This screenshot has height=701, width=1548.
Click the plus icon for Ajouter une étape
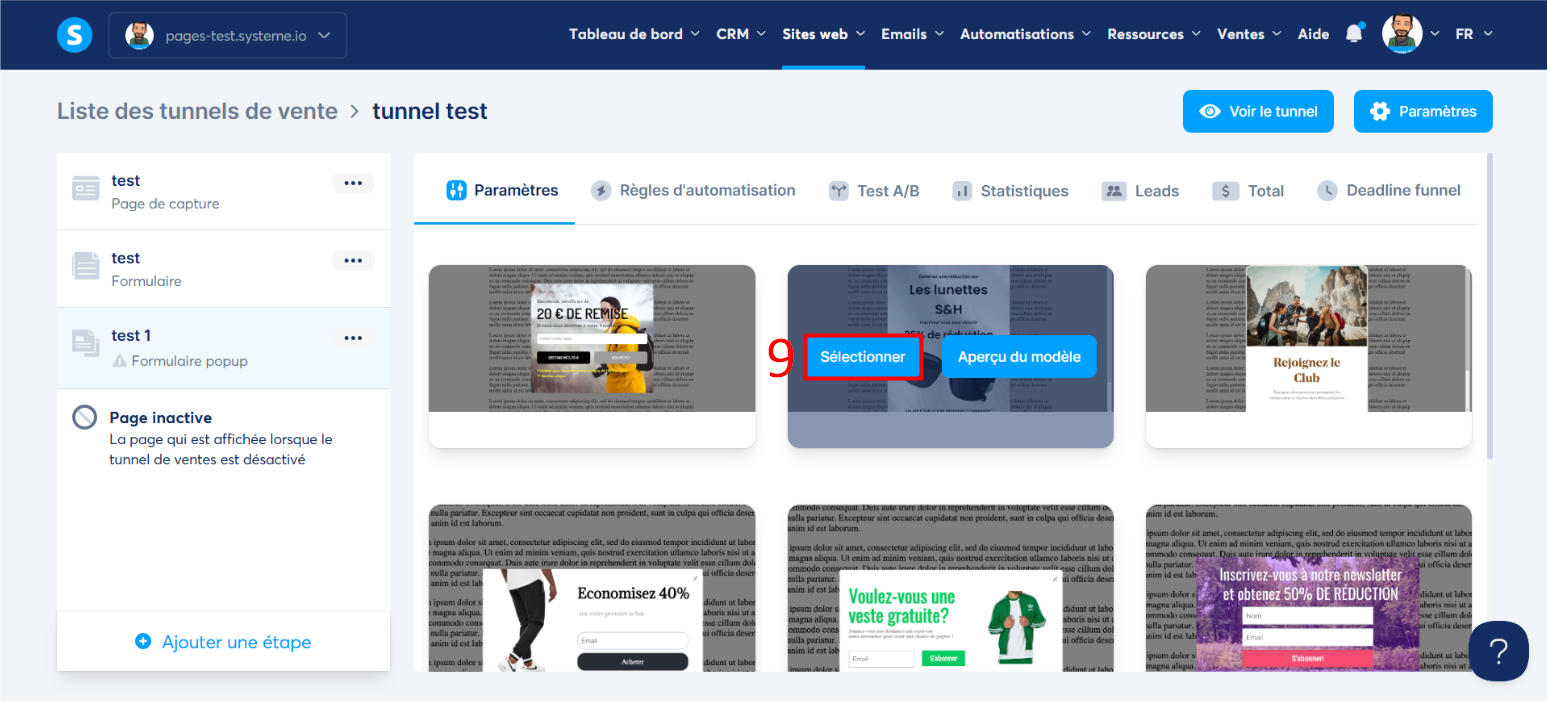[143, 641]
